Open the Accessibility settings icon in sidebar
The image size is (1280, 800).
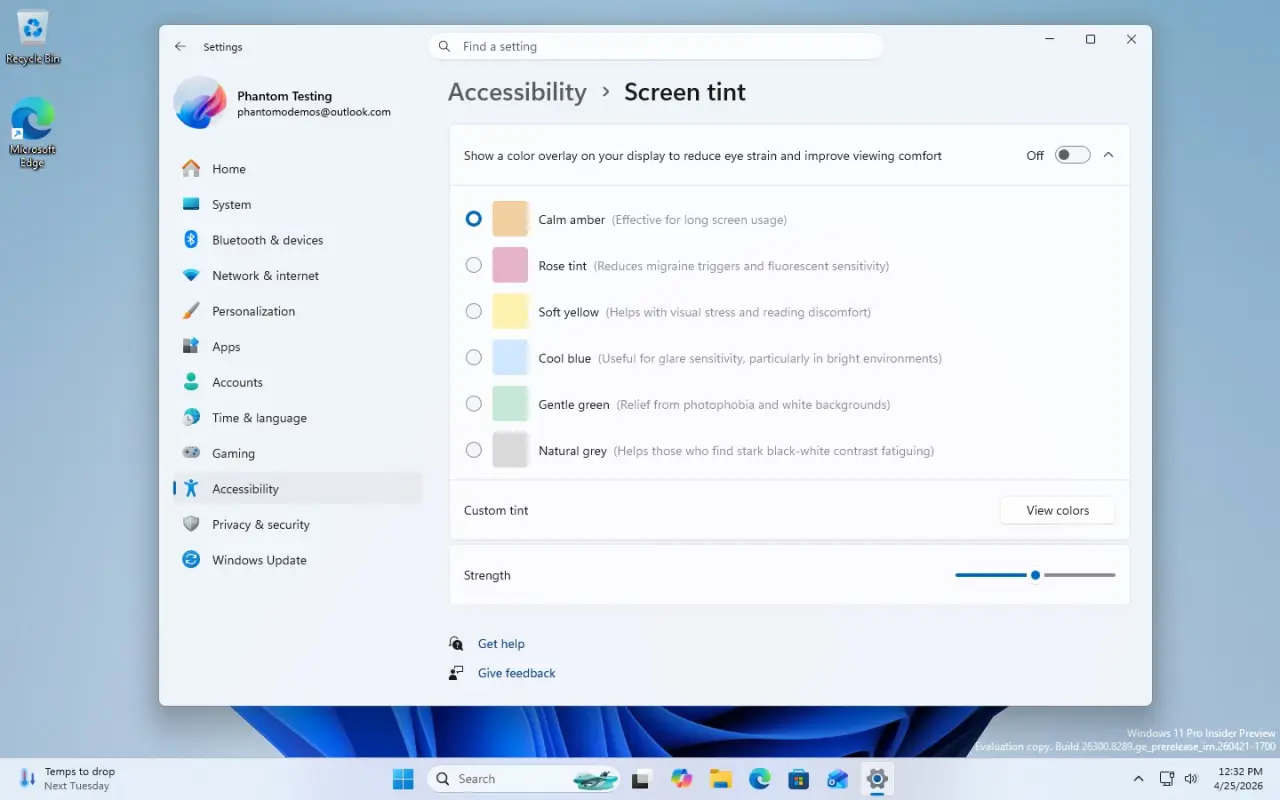coord(190,489)
